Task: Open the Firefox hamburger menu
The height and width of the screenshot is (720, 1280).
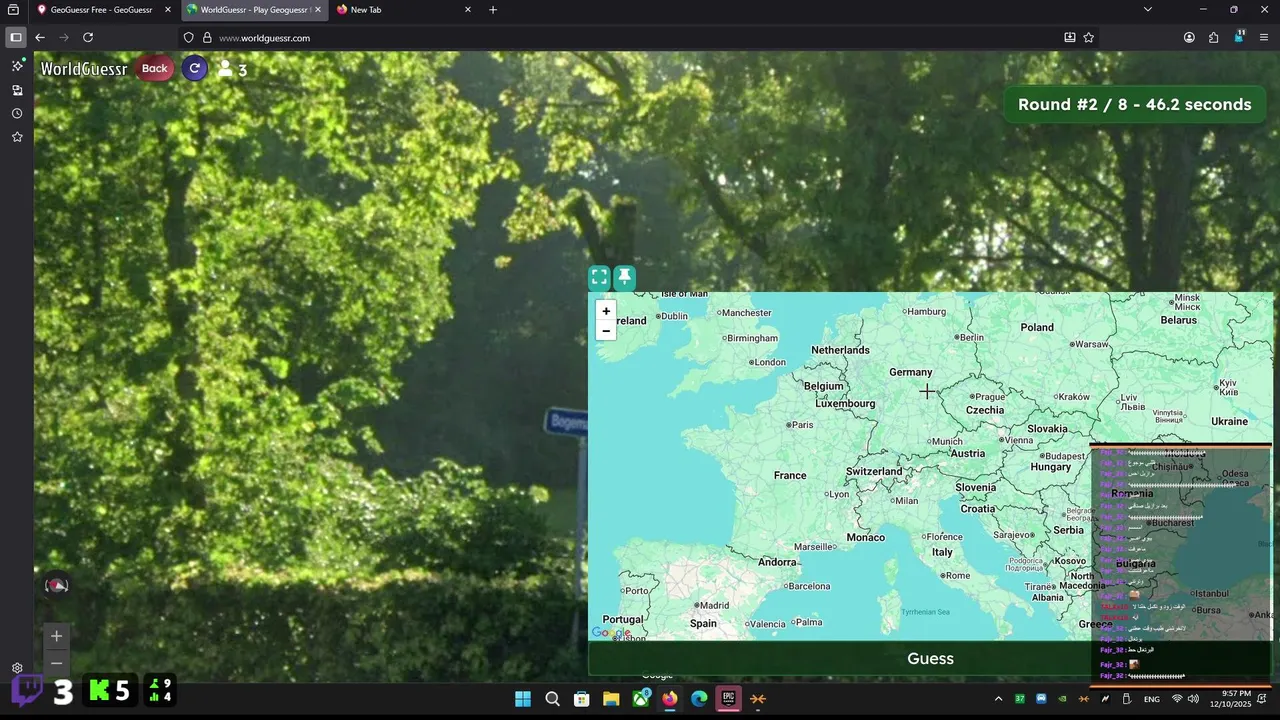Action: (1264, 37)
